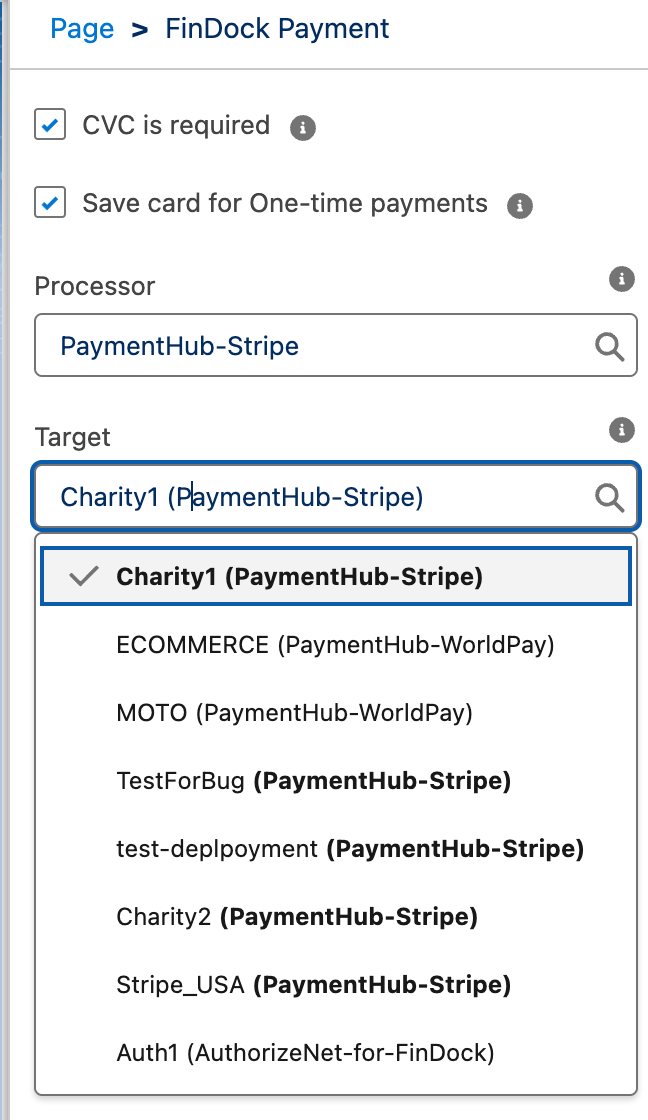Click the search icon in Target field

click(x=609, y=497)
